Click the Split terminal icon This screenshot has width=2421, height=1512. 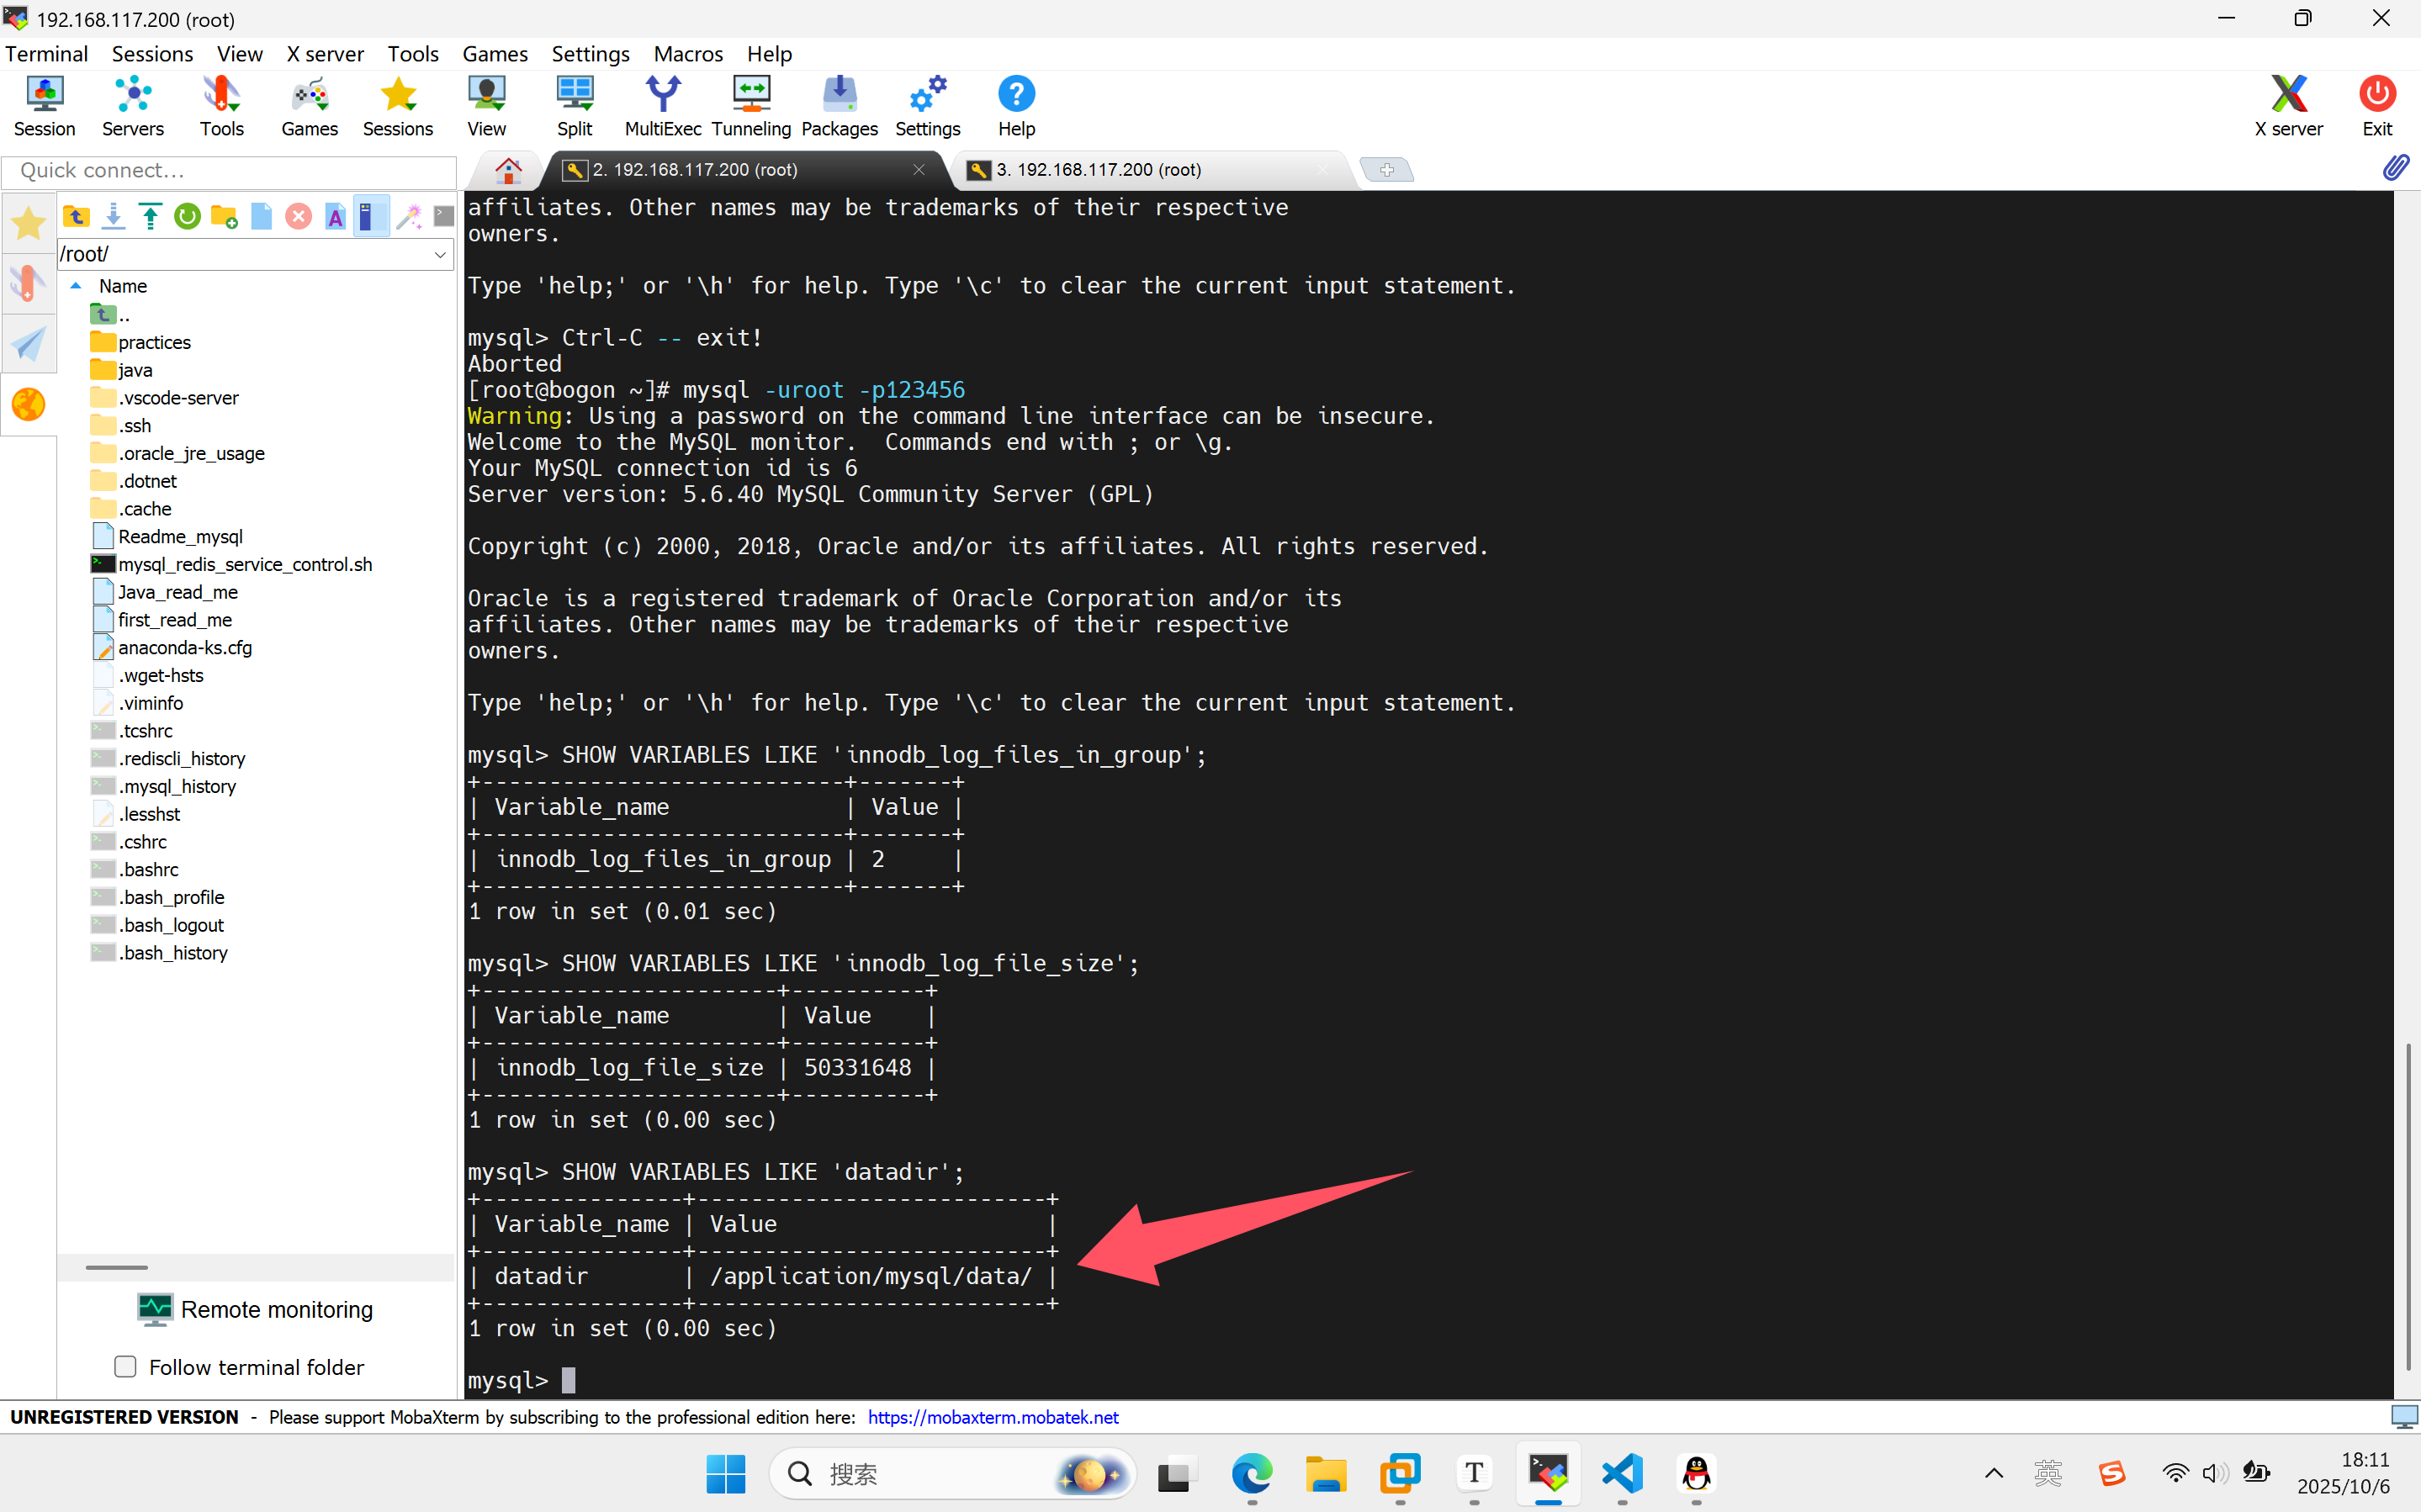[574, 106]
